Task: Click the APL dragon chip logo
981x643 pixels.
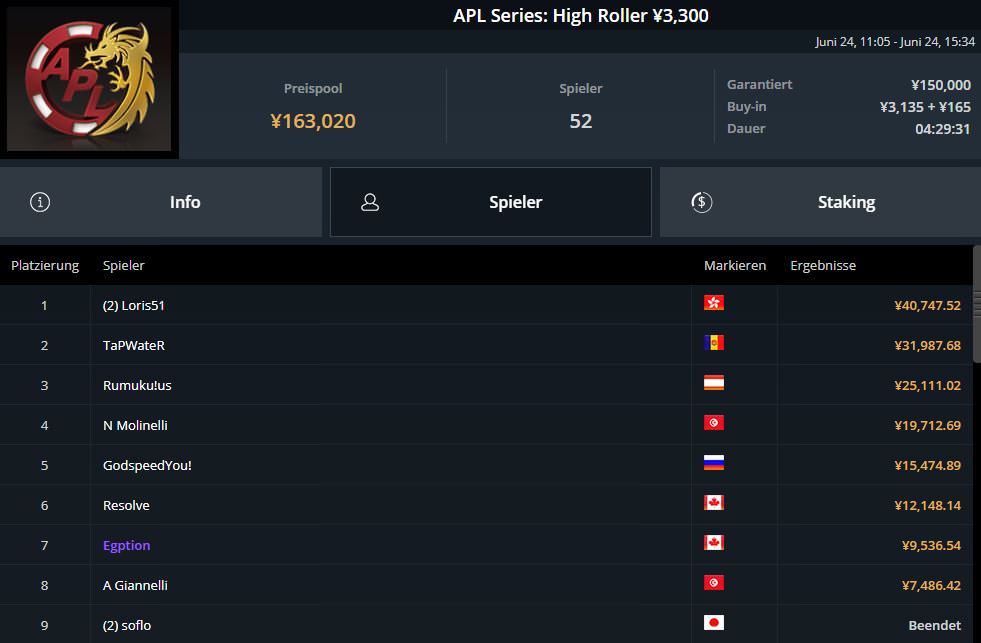Action: pos(90,79)
